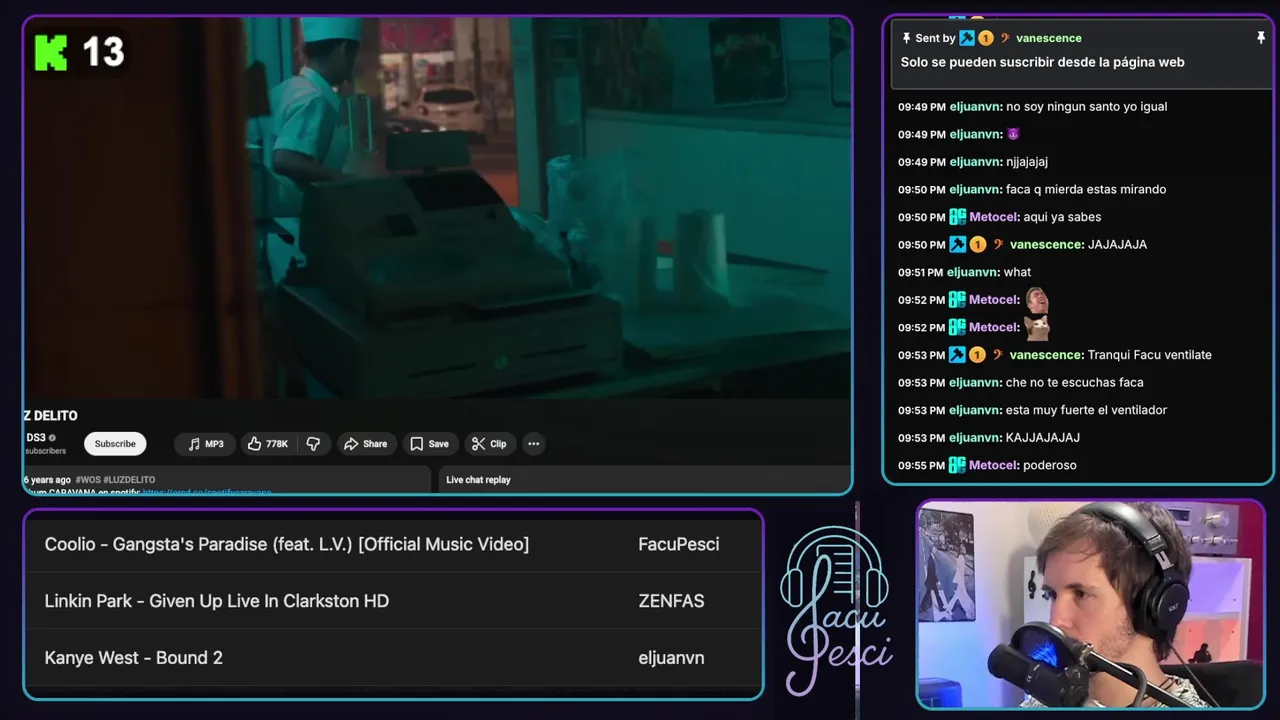The width and height of the screenshot is (1280, 720).
Task: Click the verified checkmark beside DS3
Action: (x=53, y=438)
